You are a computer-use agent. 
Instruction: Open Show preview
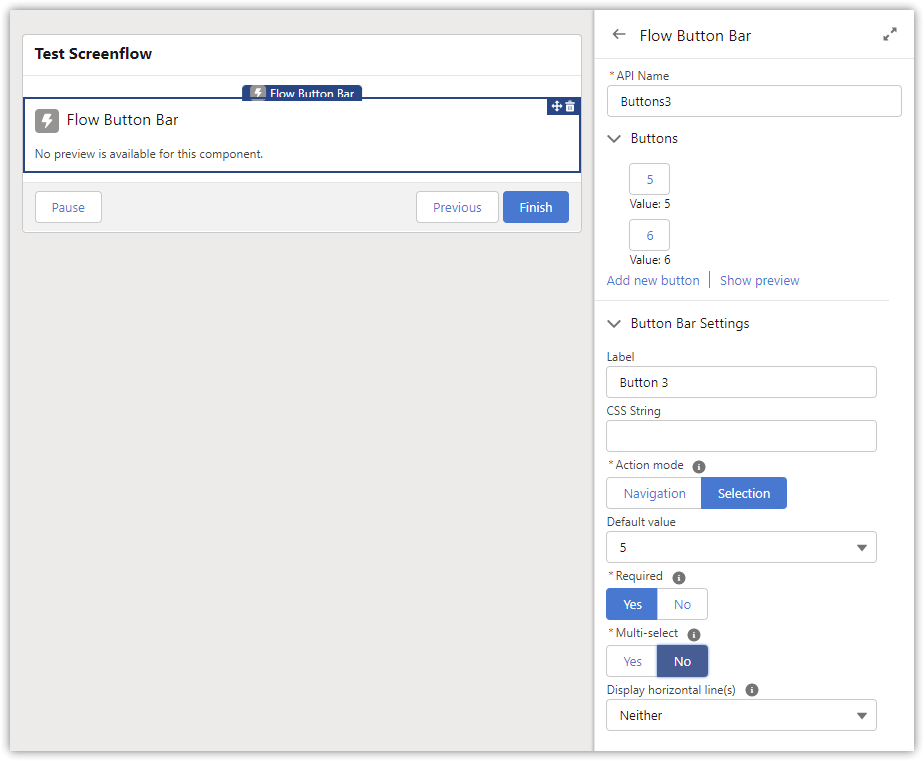pyautogui.click(x=759, y=280)
